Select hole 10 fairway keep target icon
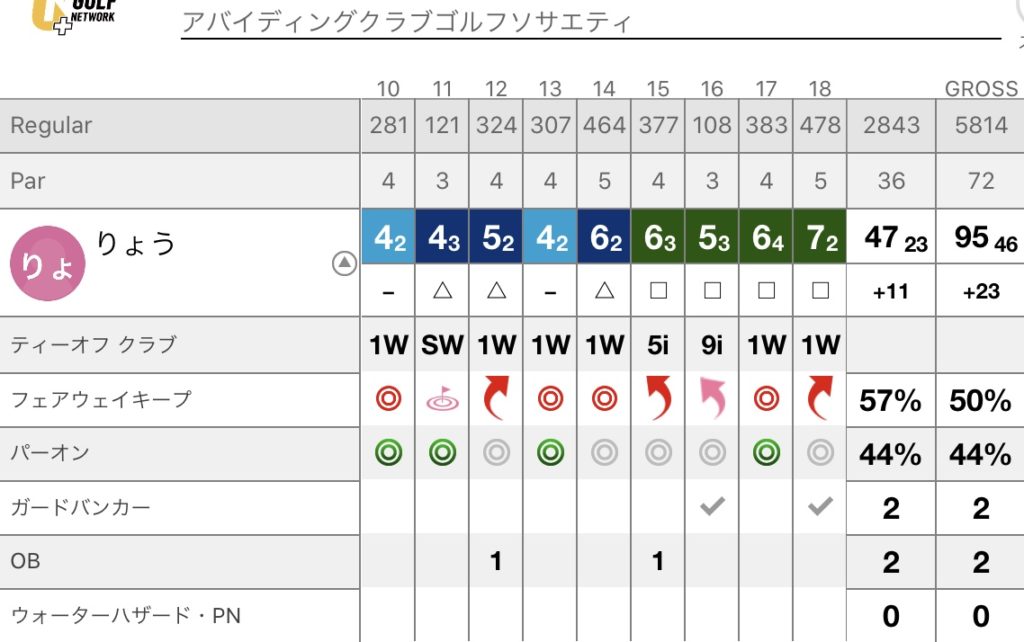This screenshot has width=1024, height=642. tap(389, 398)
